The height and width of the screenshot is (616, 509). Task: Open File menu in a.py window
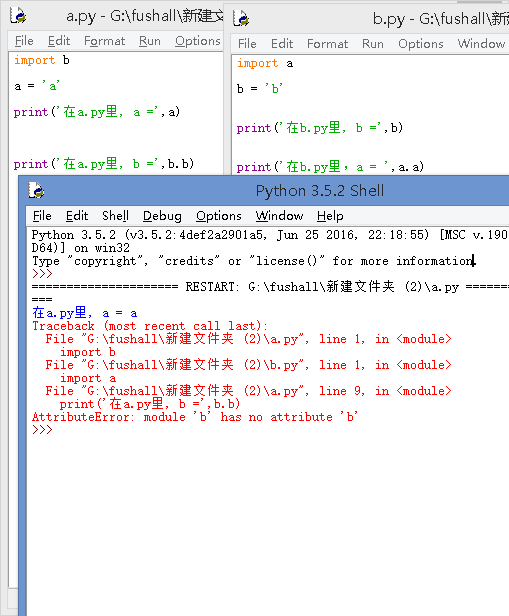coord(24,41)
